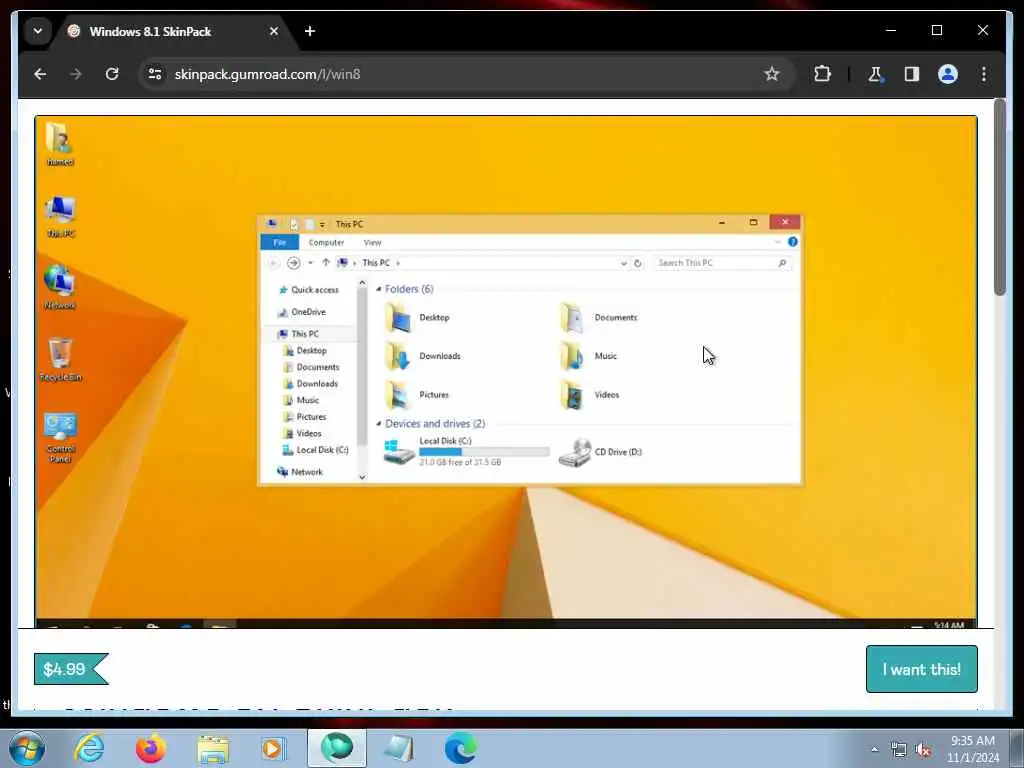Click the "I want this!" button
This screenshot has height=768, width=1024.
point(921,669)
